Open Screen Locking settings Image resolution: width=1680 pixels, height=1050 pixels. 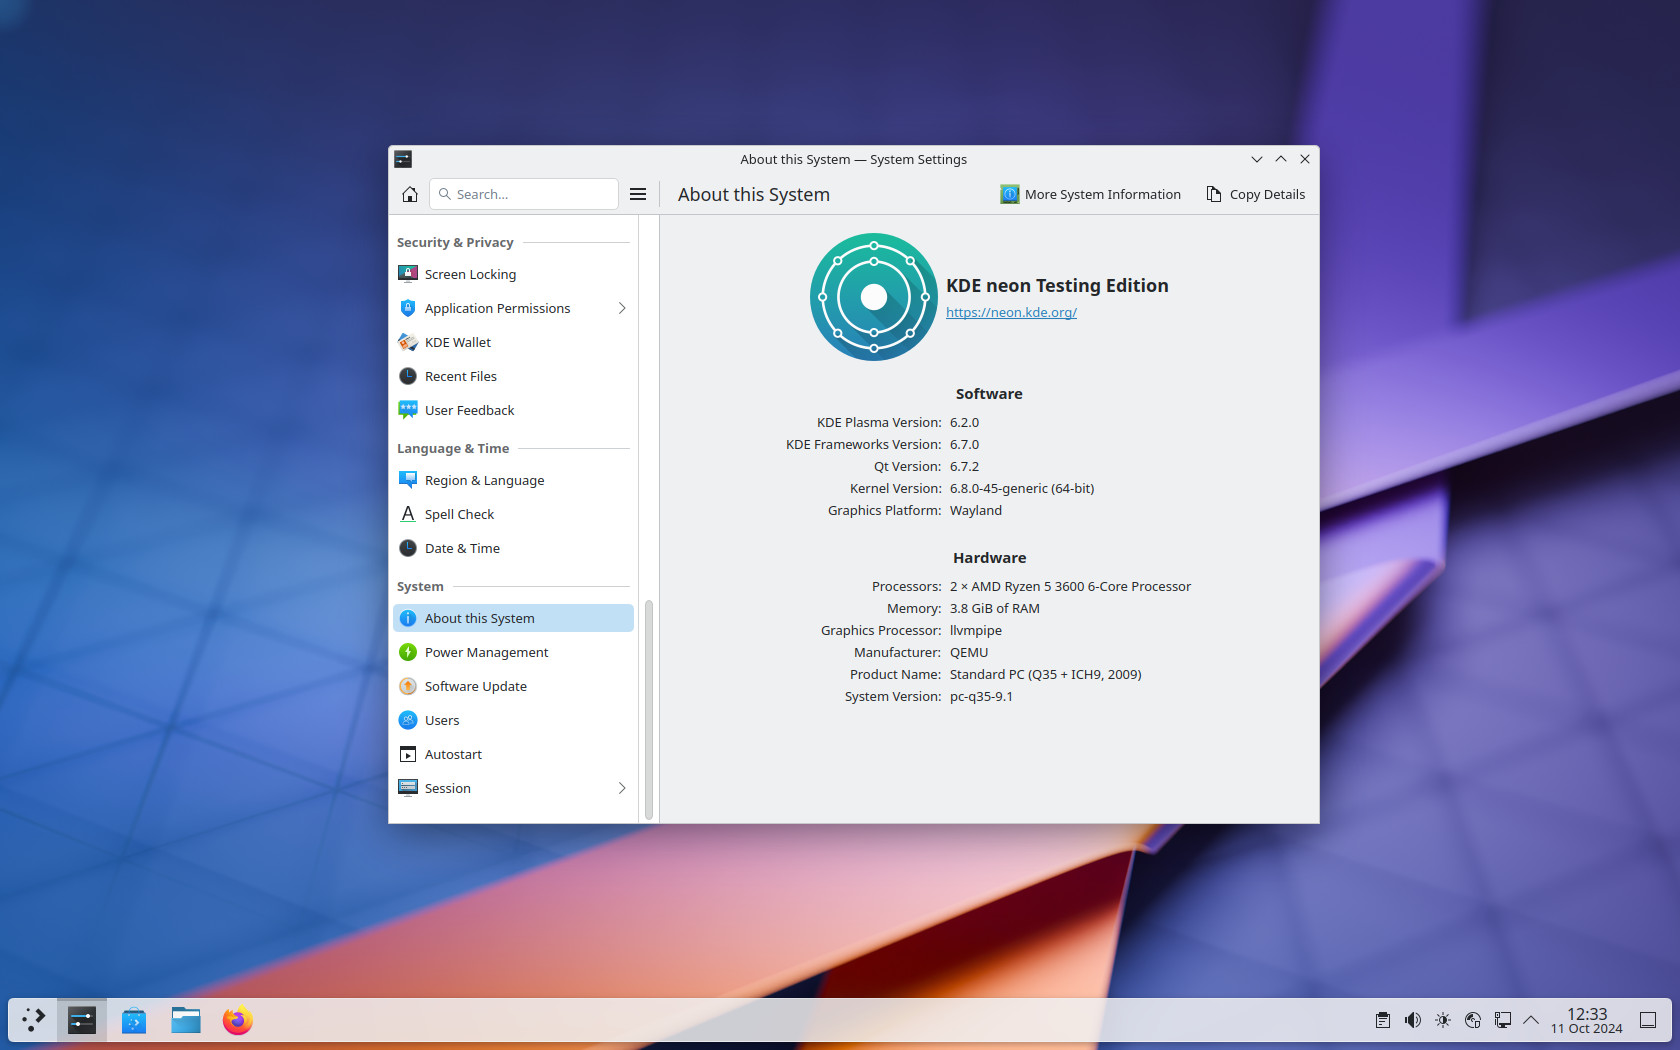coord(513,274)
